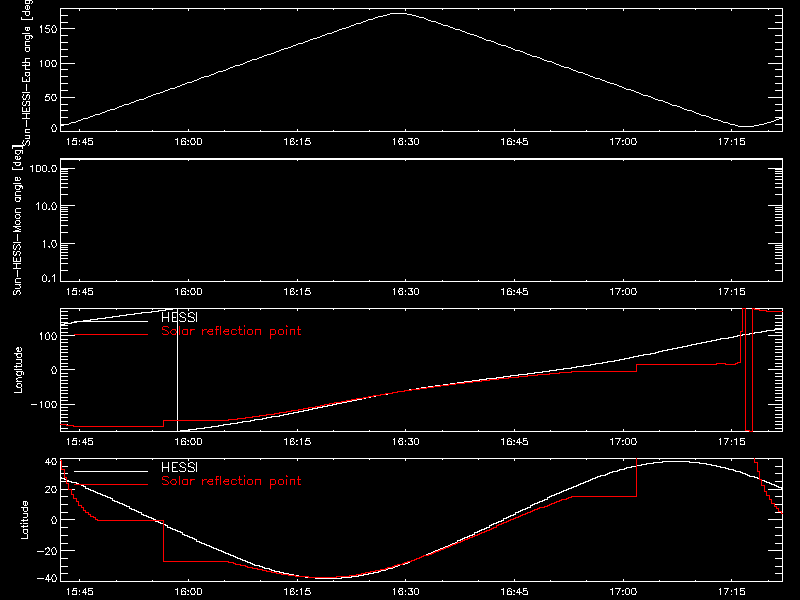The image size is (800, 600).
Task: Click 15:45 time label under Latitude plot
Action: (80, 592)
